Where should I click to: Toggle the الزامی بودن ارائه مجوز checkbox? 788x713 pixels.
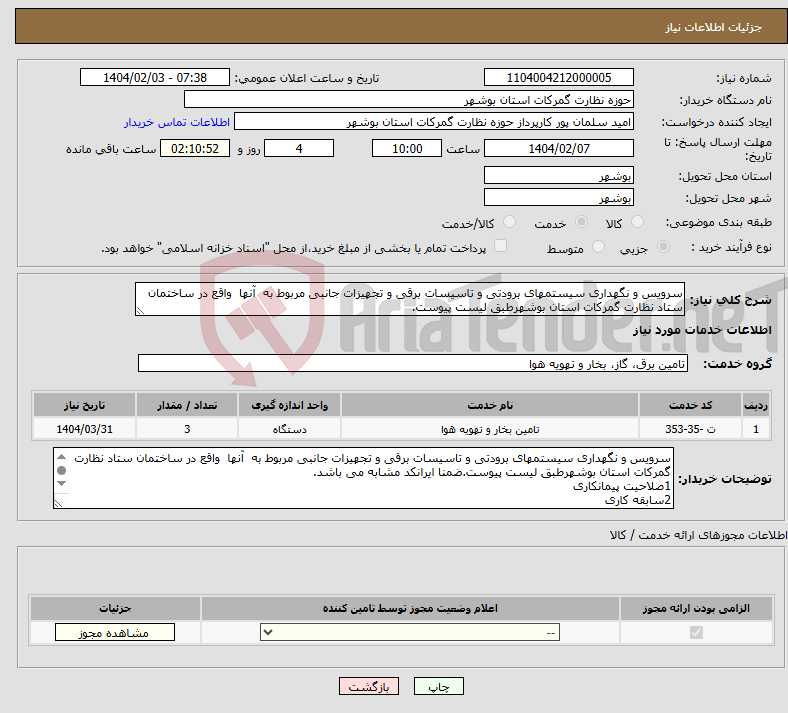696,633
